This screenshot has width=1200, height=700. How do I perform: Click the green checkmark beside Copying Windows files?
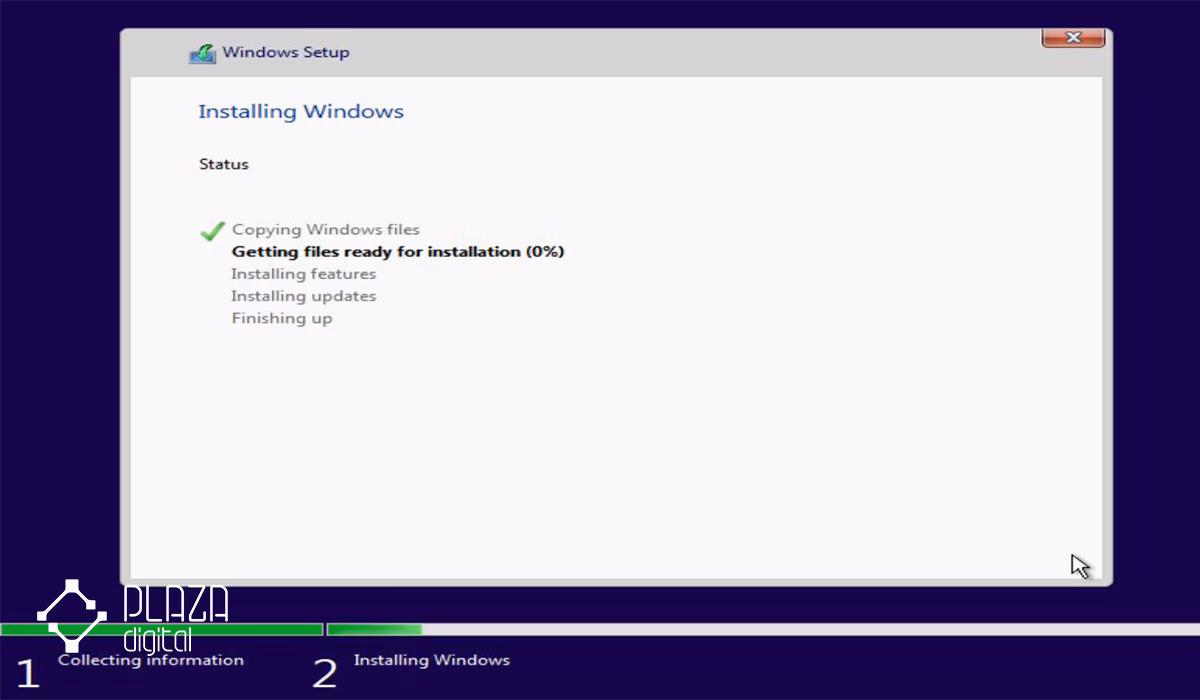pos(212,231)
